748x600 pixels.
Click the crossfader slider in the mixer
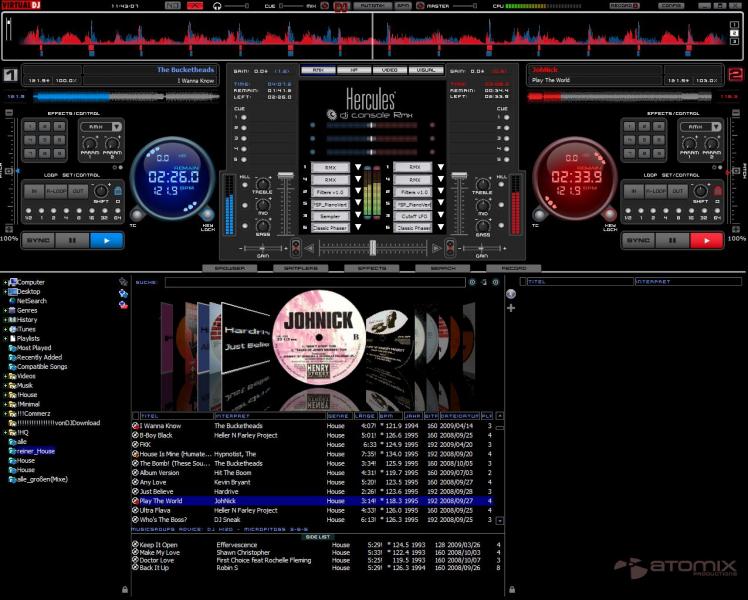coord(373,247)
